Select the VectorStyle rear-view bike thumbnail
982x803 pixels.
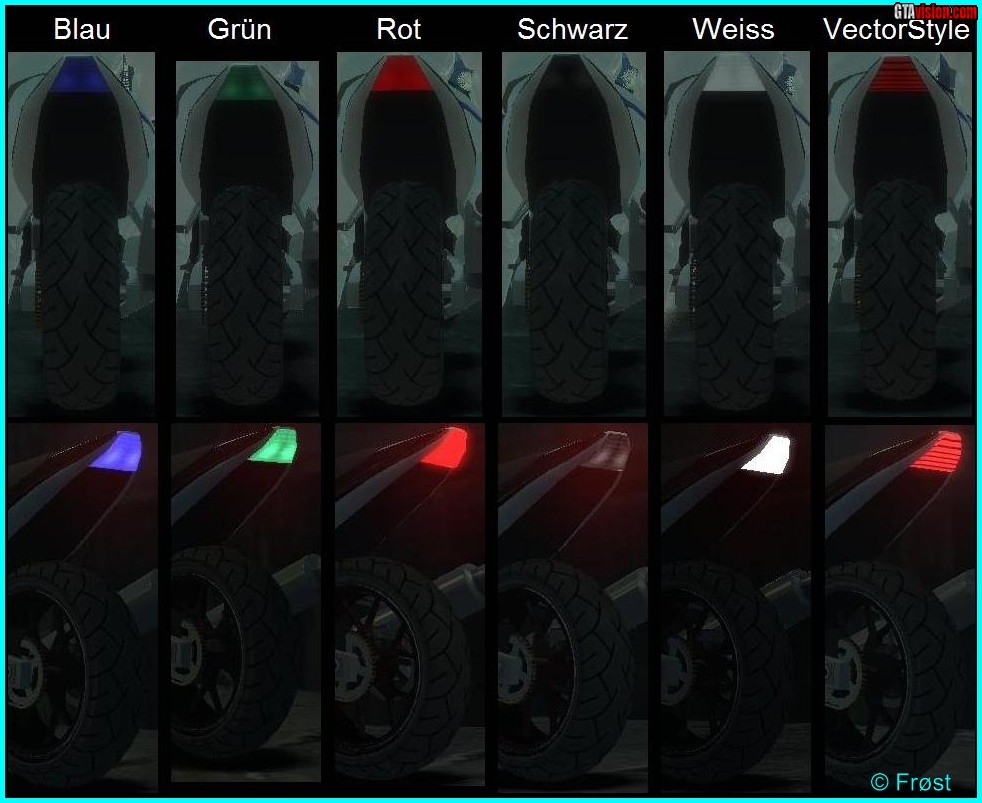(900, 234)
